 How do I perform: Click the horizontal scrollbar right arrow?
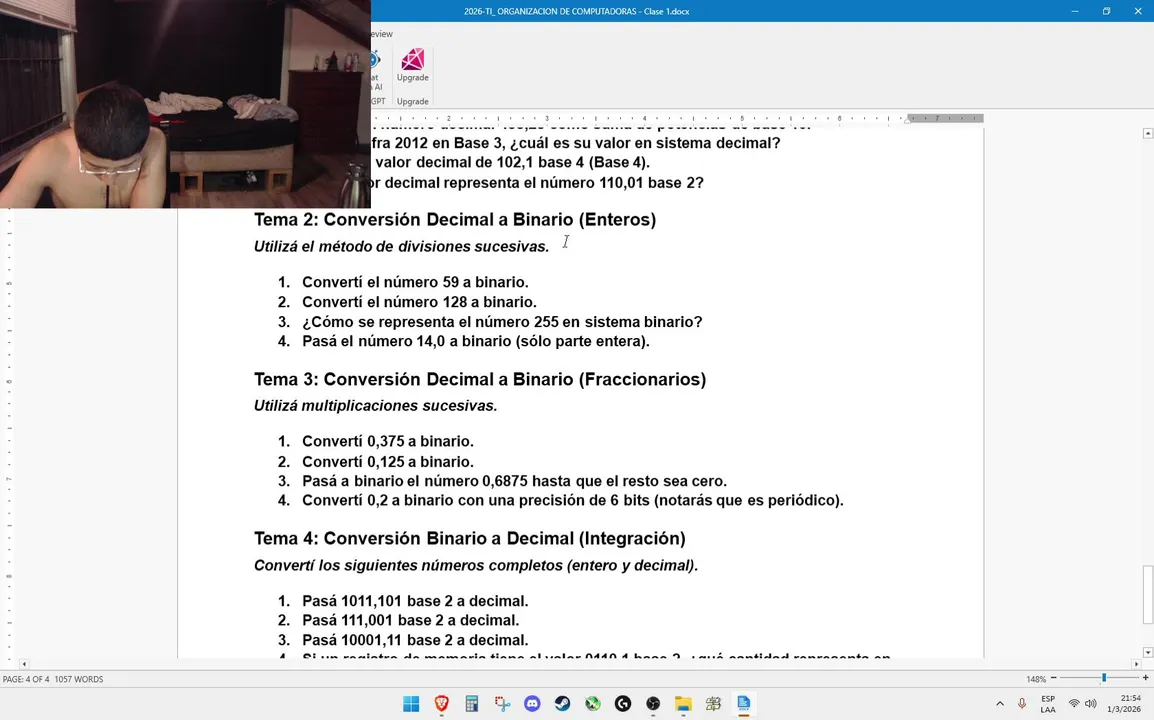coord(1137,664)
